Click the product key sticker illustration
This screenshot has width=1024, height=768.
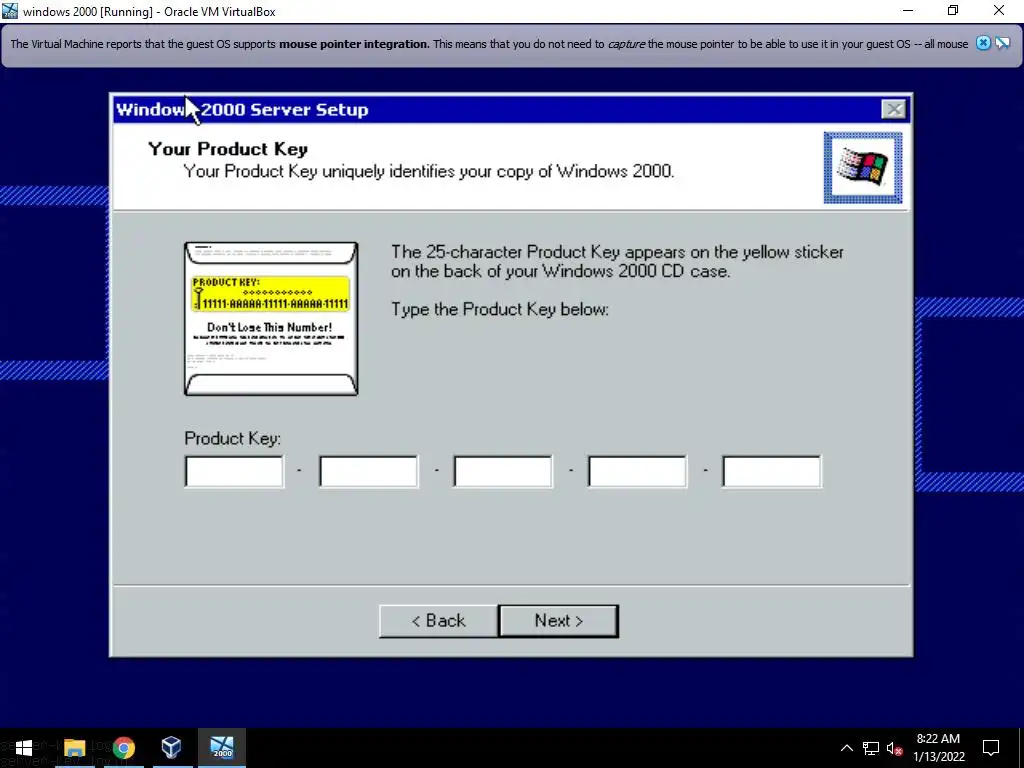tap(271, 319)
